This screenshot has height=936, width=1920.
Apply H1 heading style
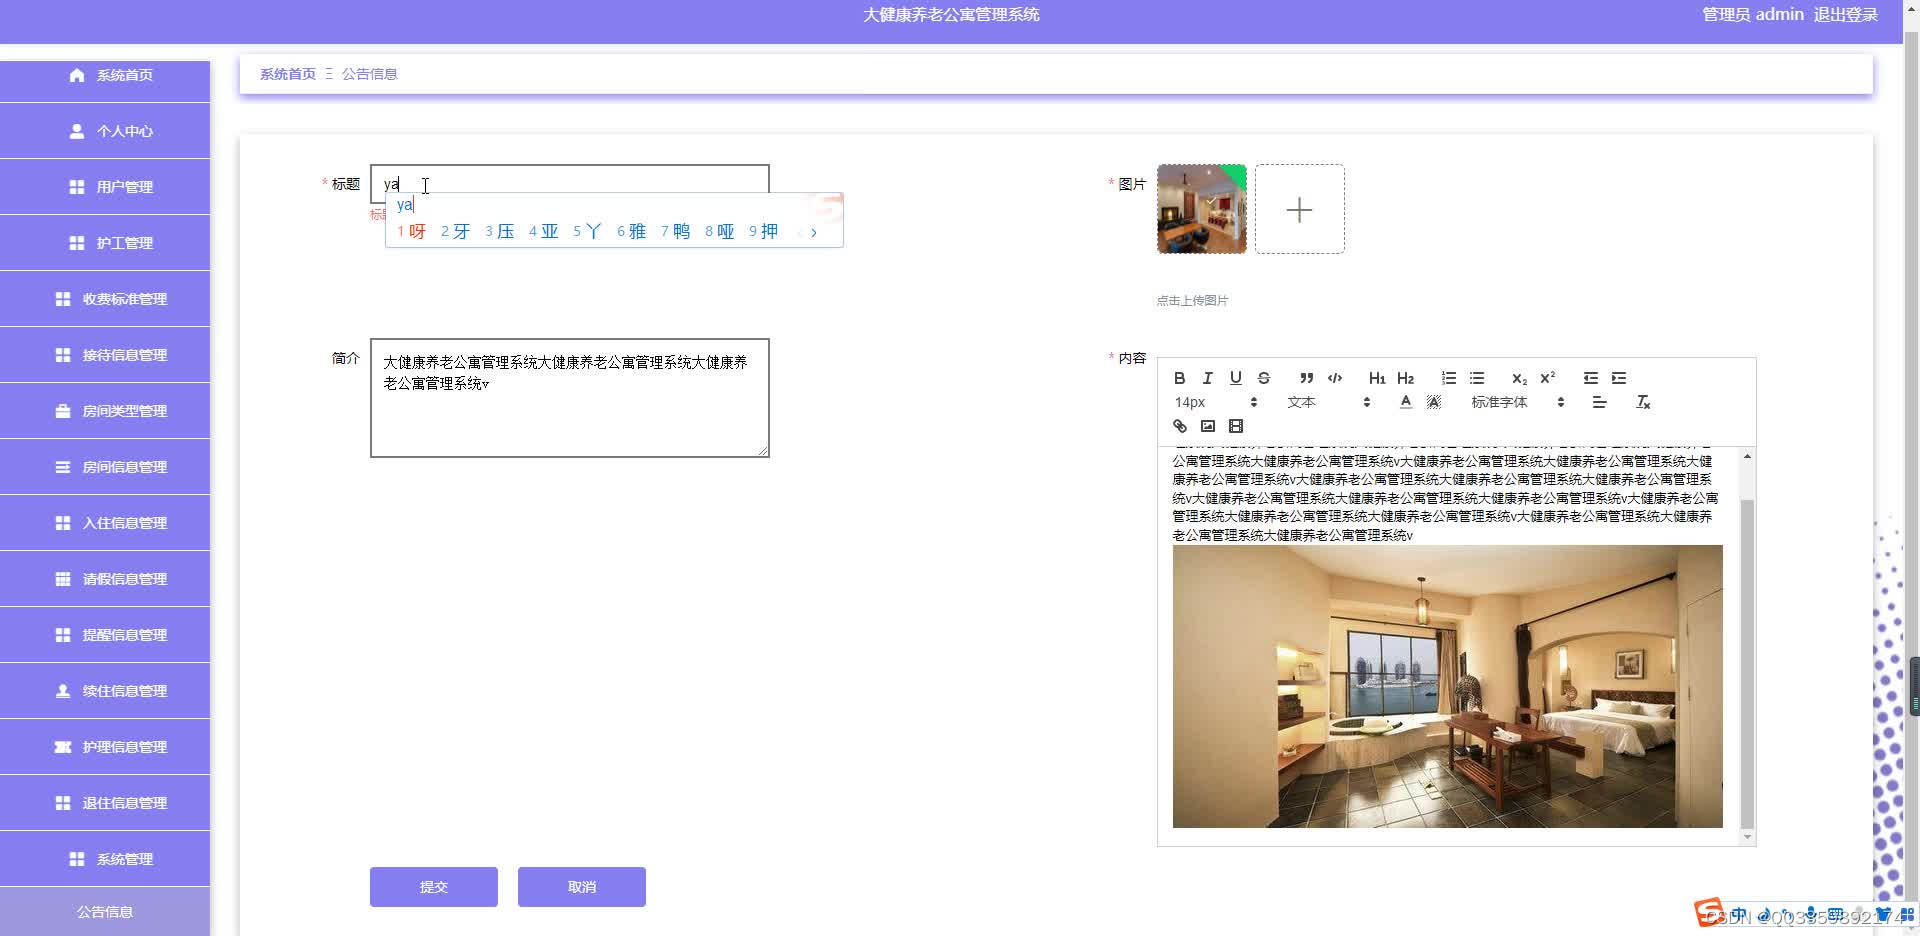[1377, 378]
